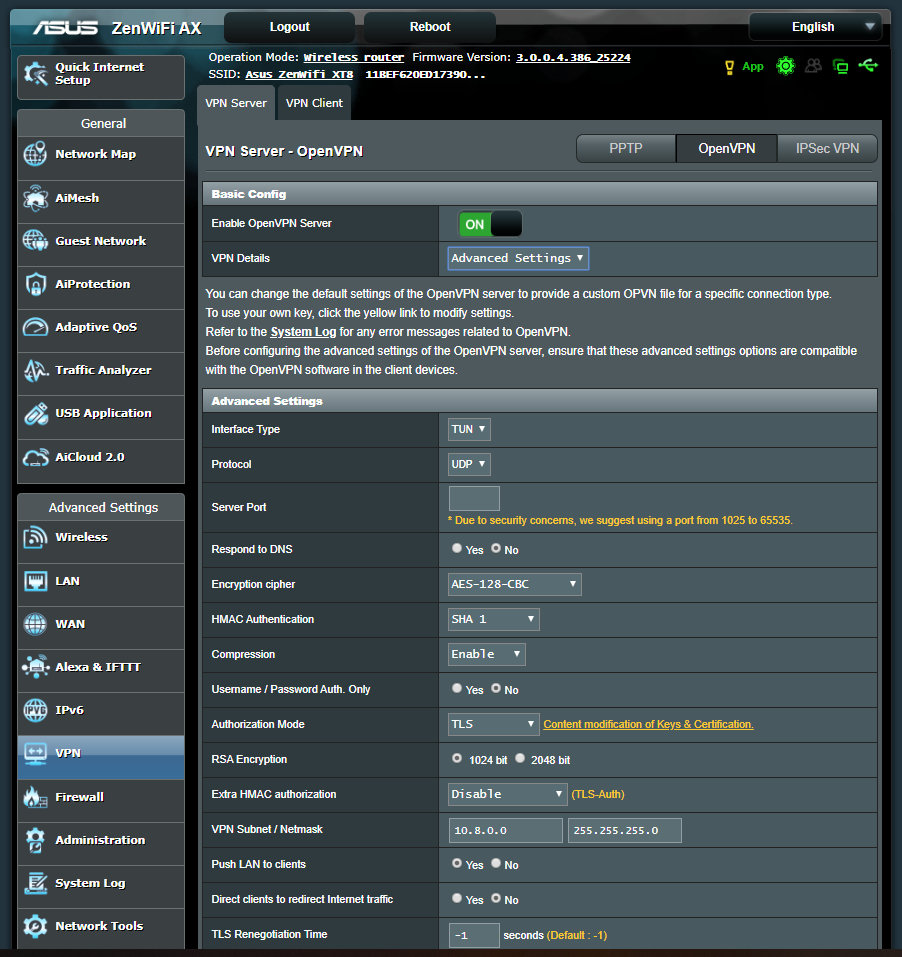Select the IPSec VPN server tab
The image size is (902, 957).
coord(828,148)
